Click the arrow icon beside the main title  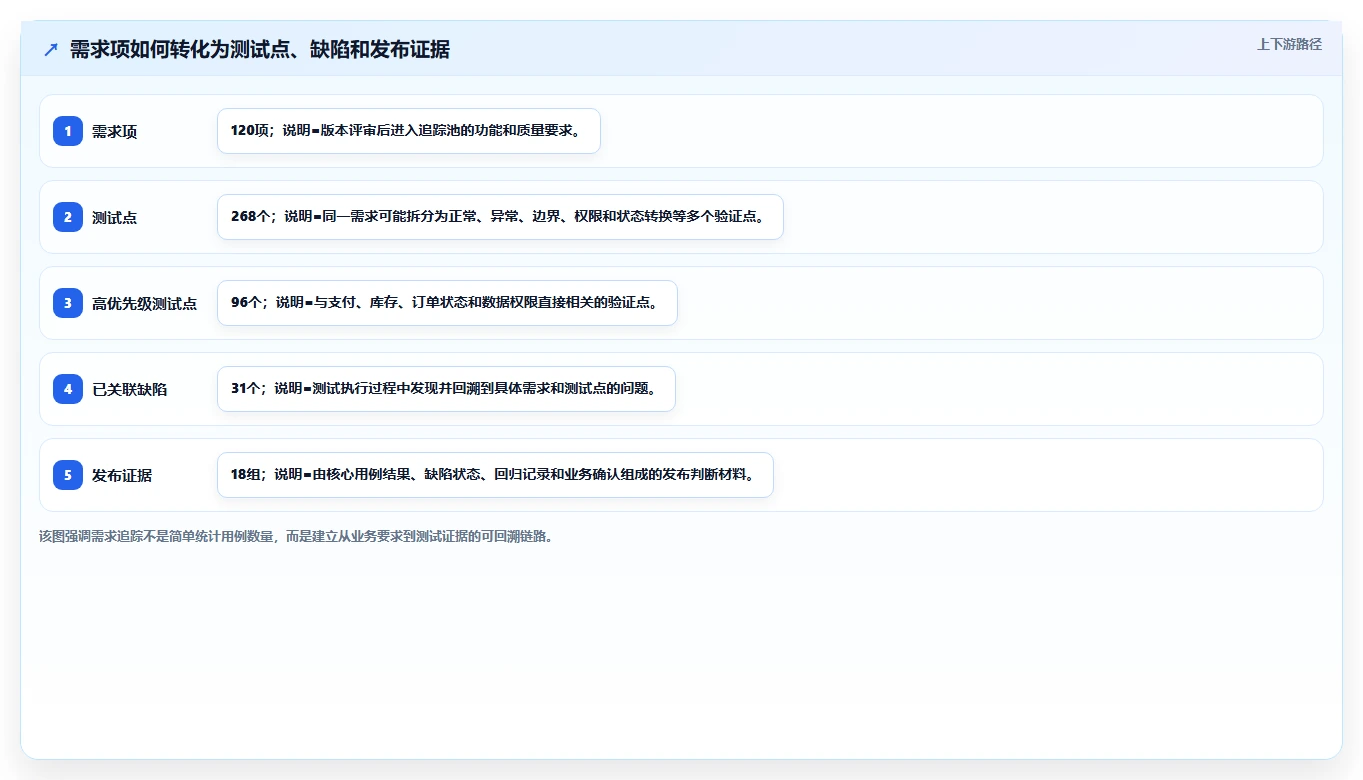pyautogui.click(x=51, y=50)
